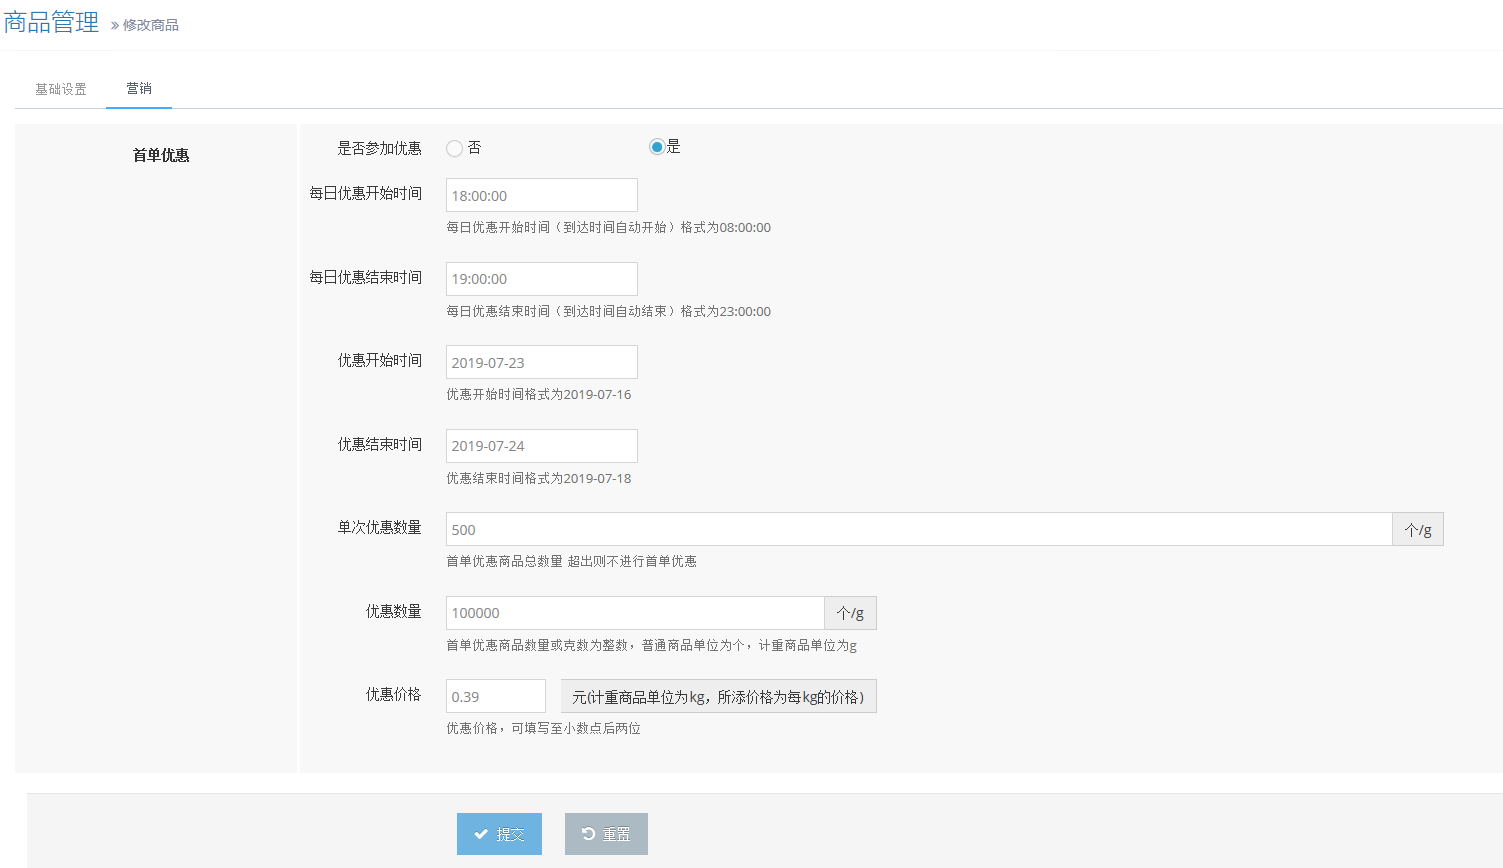Select the 是 radio button
This screenshot has width=1503, height=868.
pyautogui.click(x=657, y=147)
